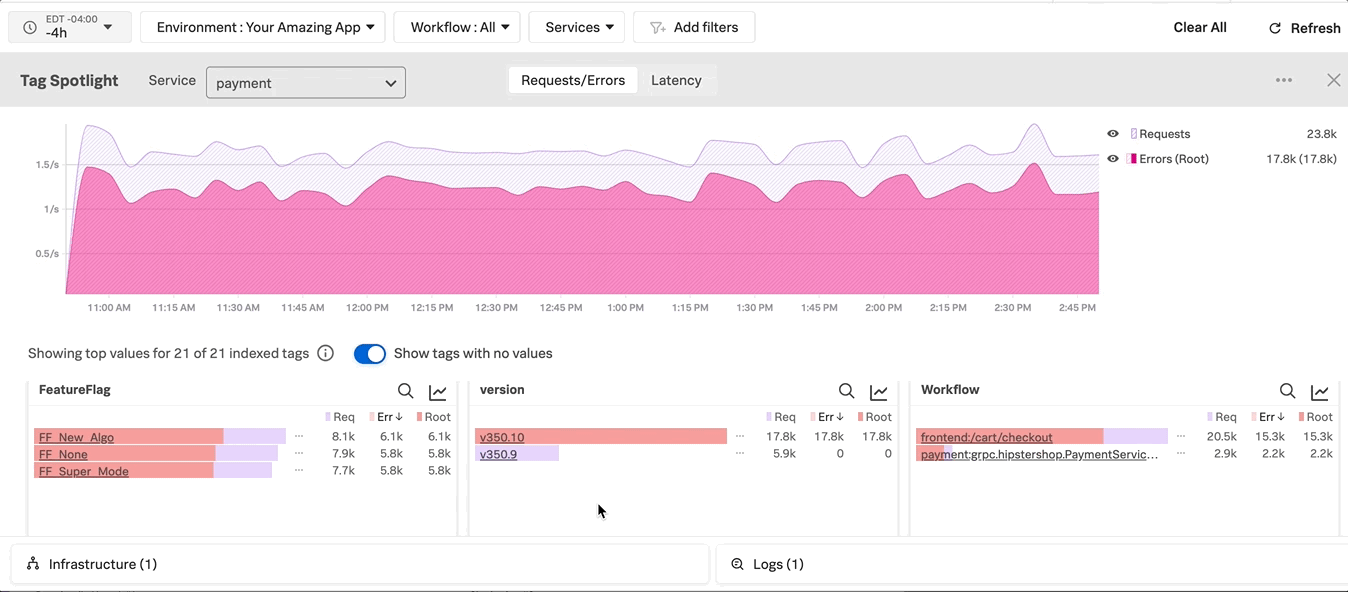This screenshot has height=592, width=1348.
Task: Click the ellipsis next to v350.10 row
Action: click(x=740, y=437)
